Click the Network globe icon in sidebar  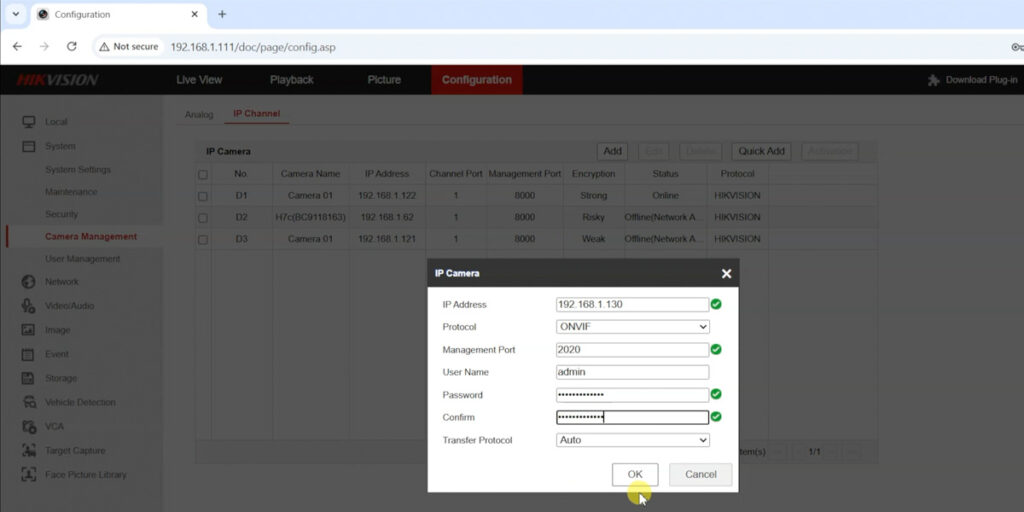pyautogui.click(x=28, y=282)
